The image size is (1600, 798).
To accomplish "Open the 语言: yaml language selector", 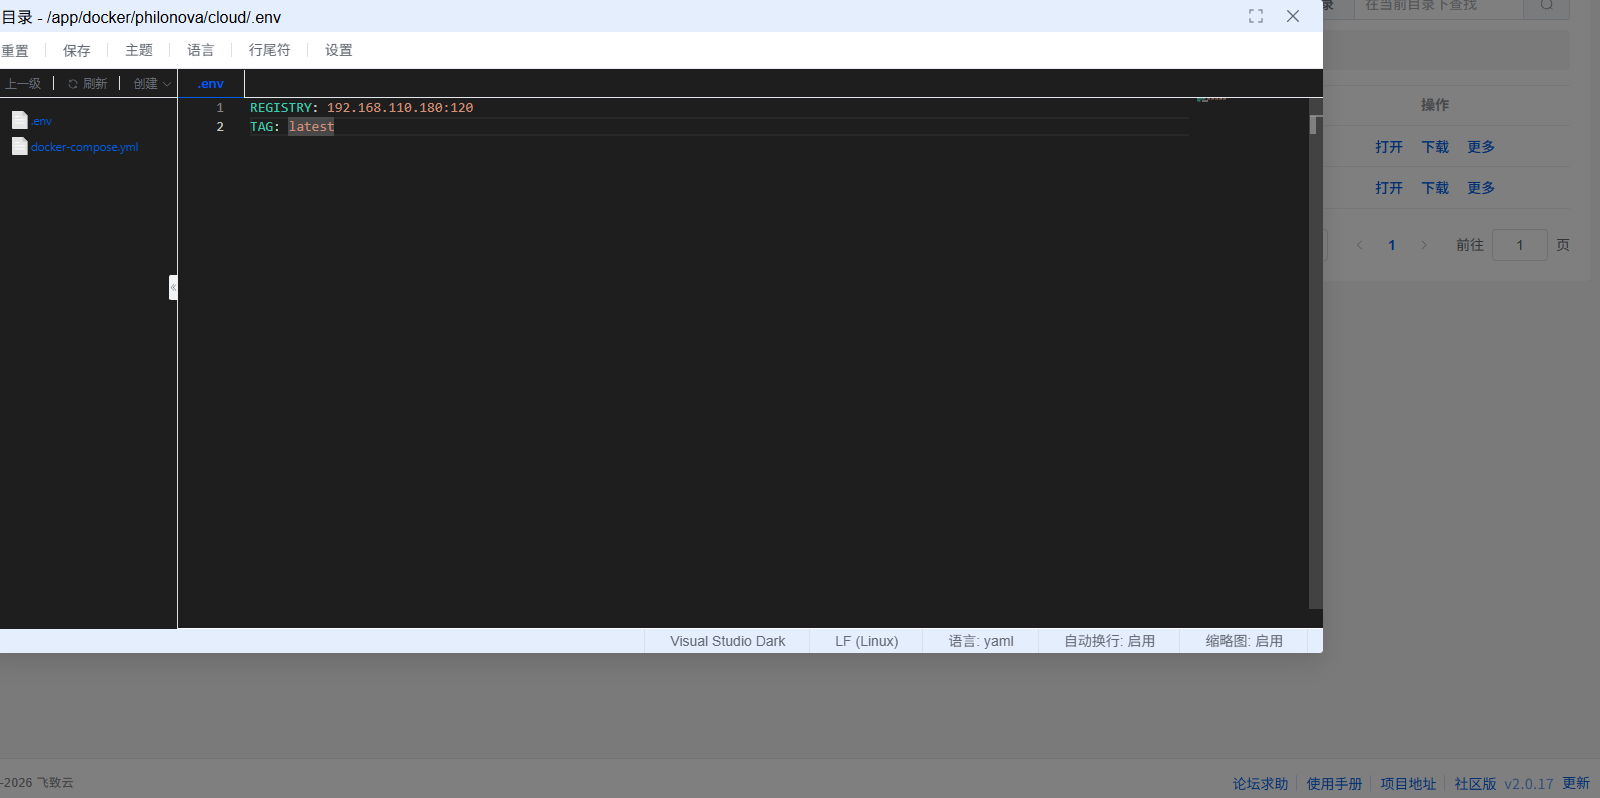I will [x=981, y=641].
